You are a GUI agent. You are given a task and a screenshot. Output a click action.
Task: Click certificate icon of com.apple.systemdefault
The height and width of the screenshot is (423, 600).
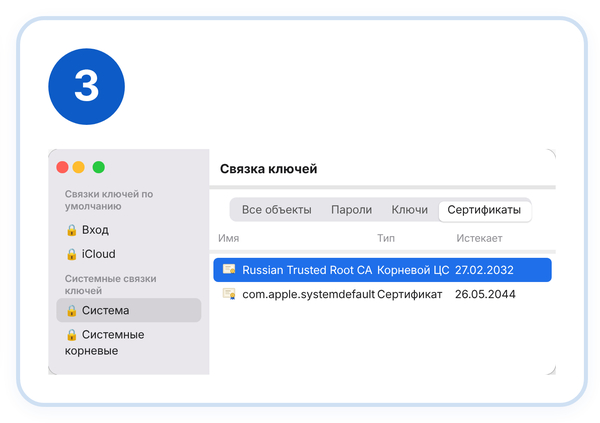(x=229, y=294)
